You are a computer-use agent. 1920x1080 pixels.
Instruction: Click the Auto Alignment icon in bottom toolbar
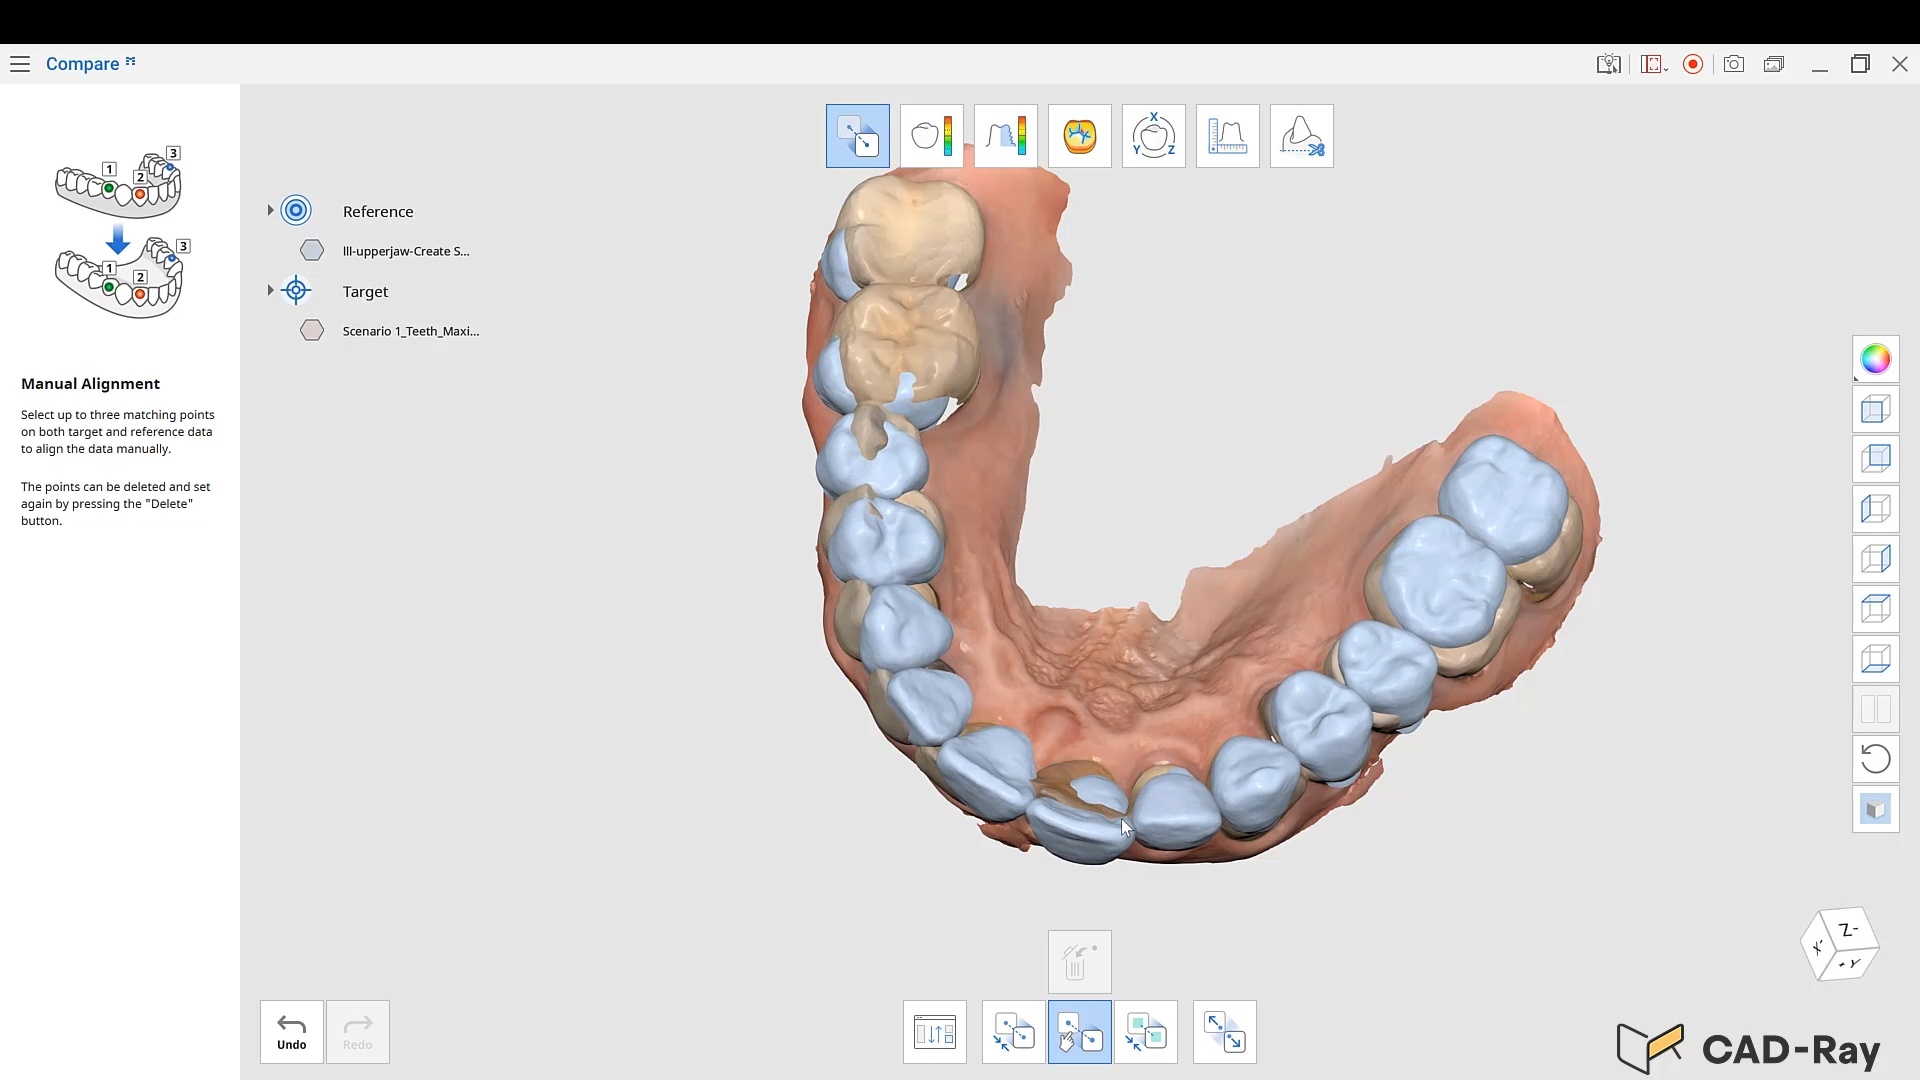[1013, 1032]
